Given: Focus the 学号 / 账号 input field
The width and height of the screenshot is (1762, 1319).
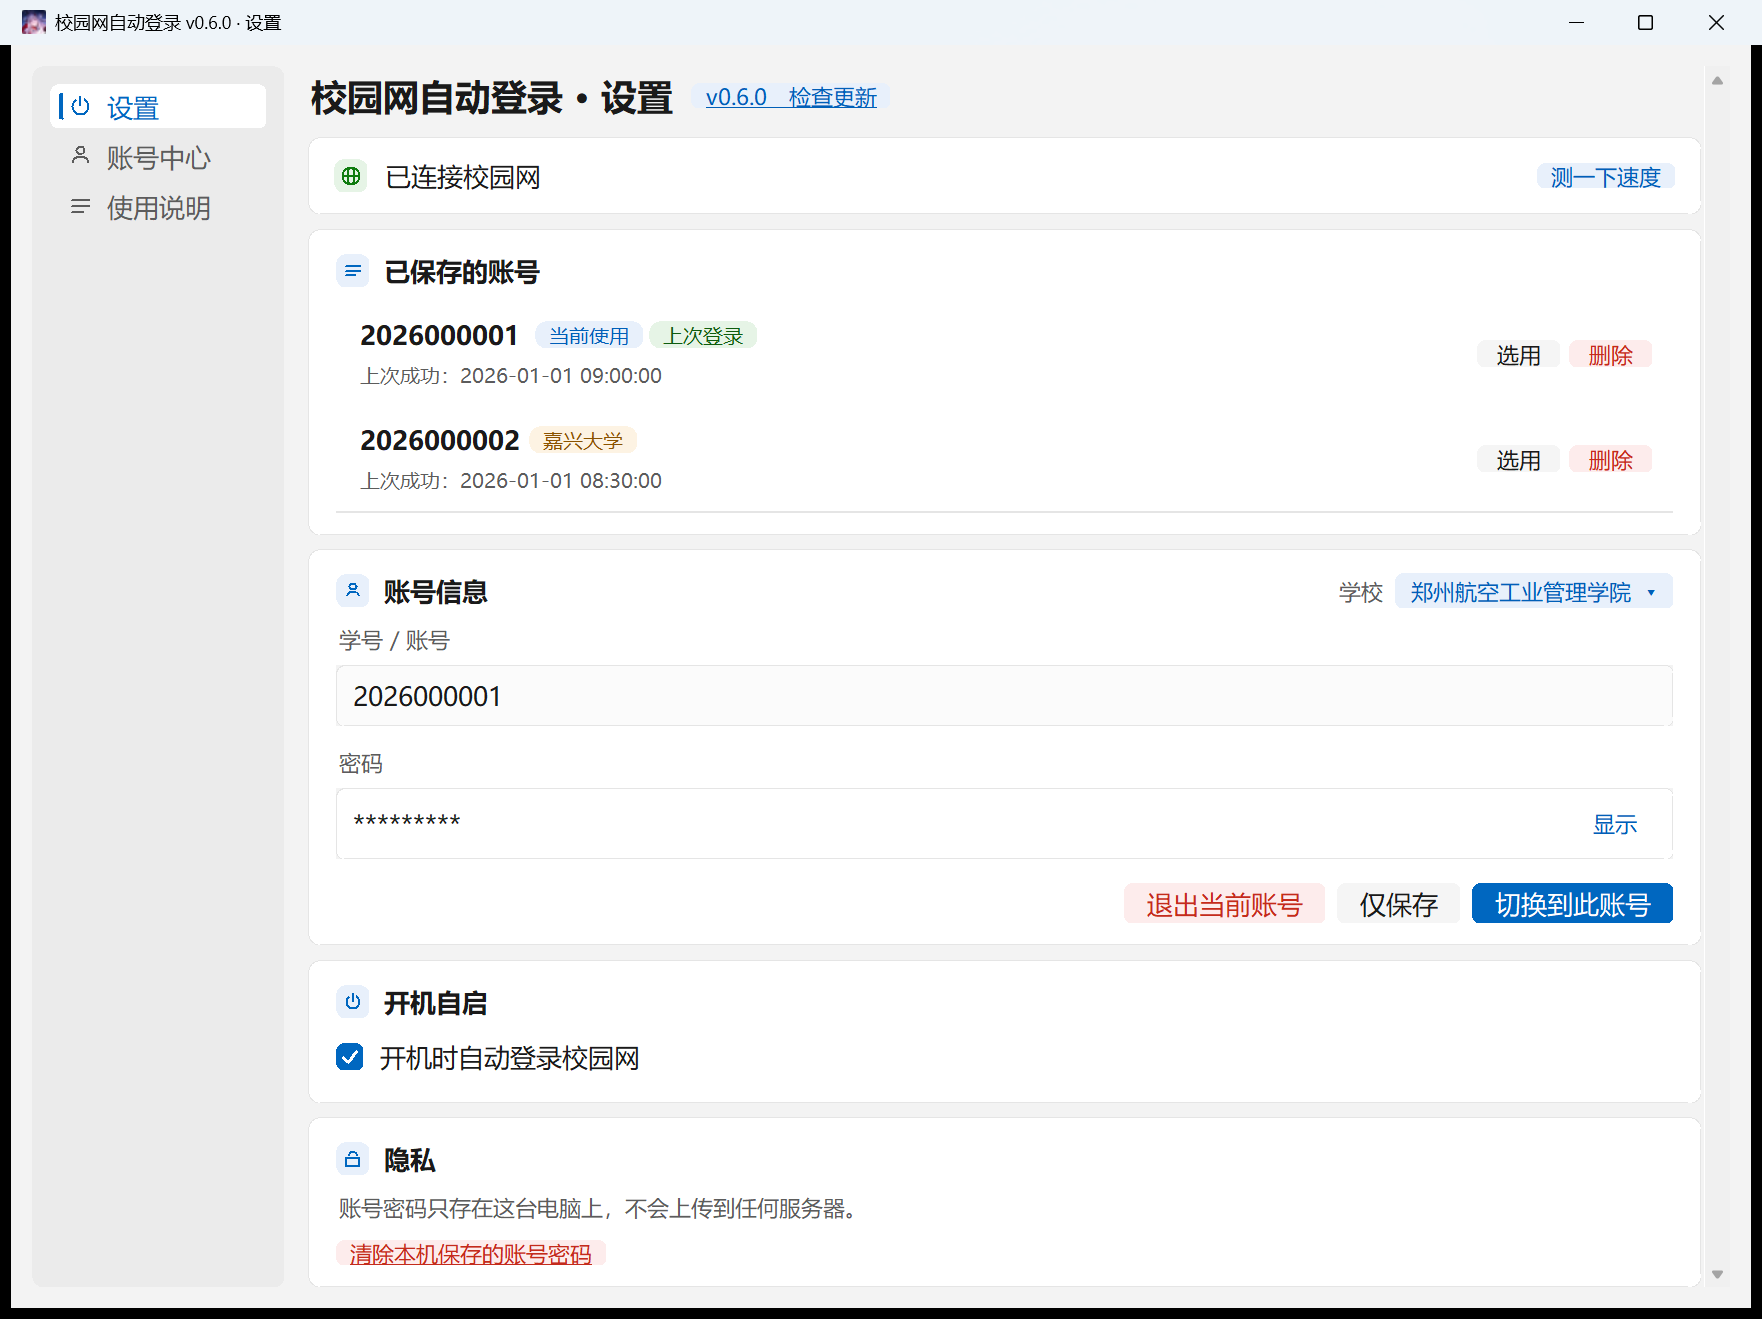Looking at the screenshot, I should click(x=1004, y=695).
